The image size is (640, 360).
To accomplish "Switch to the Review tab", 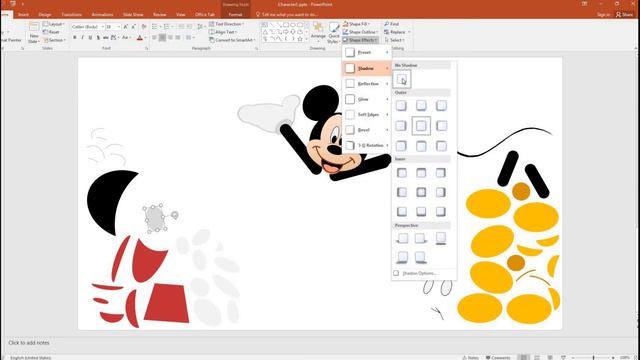I will [160, 14].
